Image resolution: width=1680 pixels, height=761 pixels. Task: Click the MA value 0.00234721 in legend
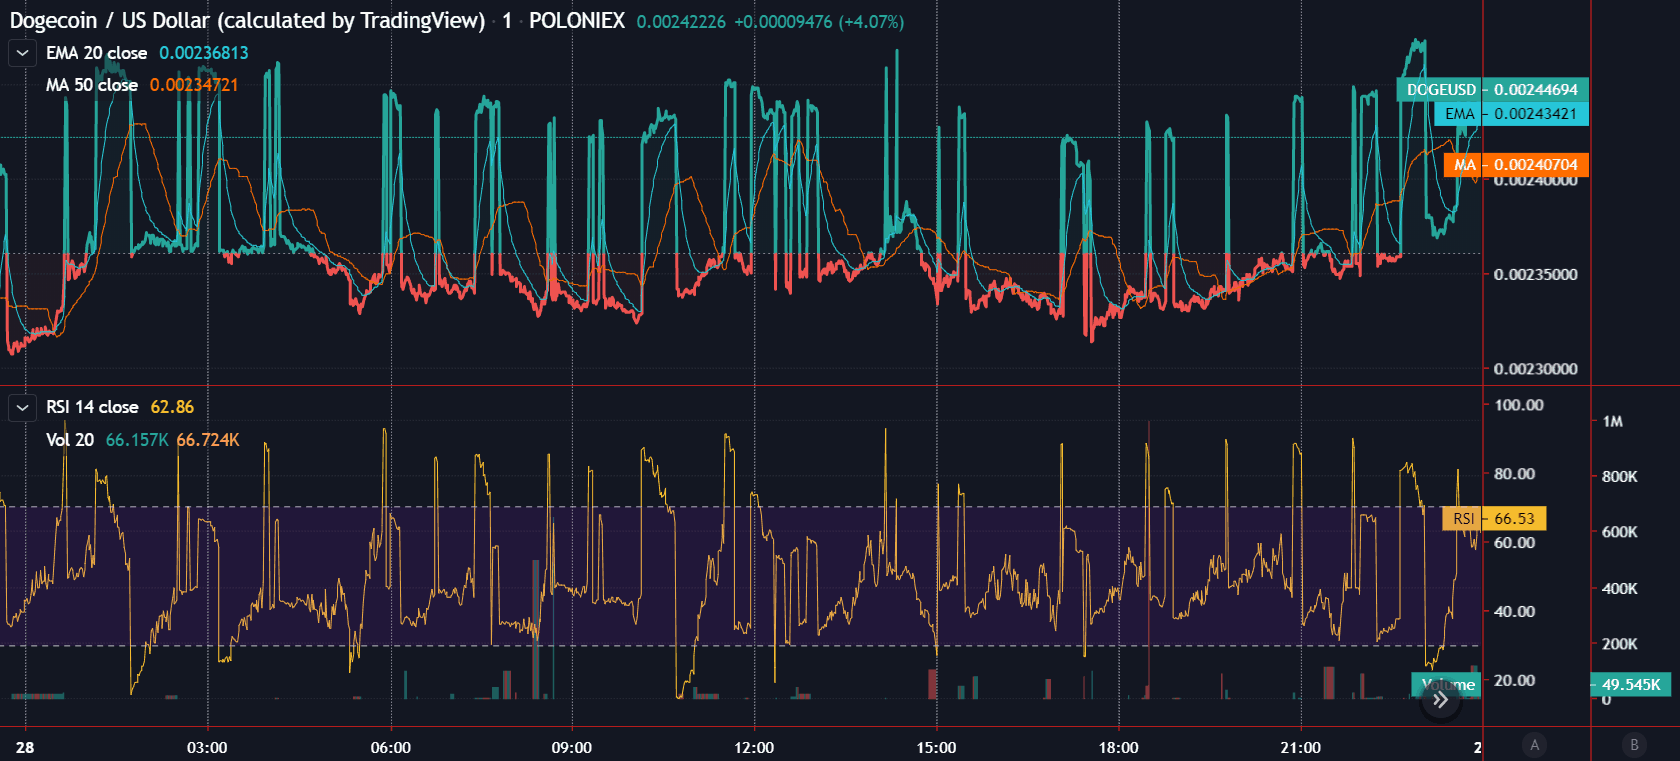pyautogui.click(x=194, y=85)
